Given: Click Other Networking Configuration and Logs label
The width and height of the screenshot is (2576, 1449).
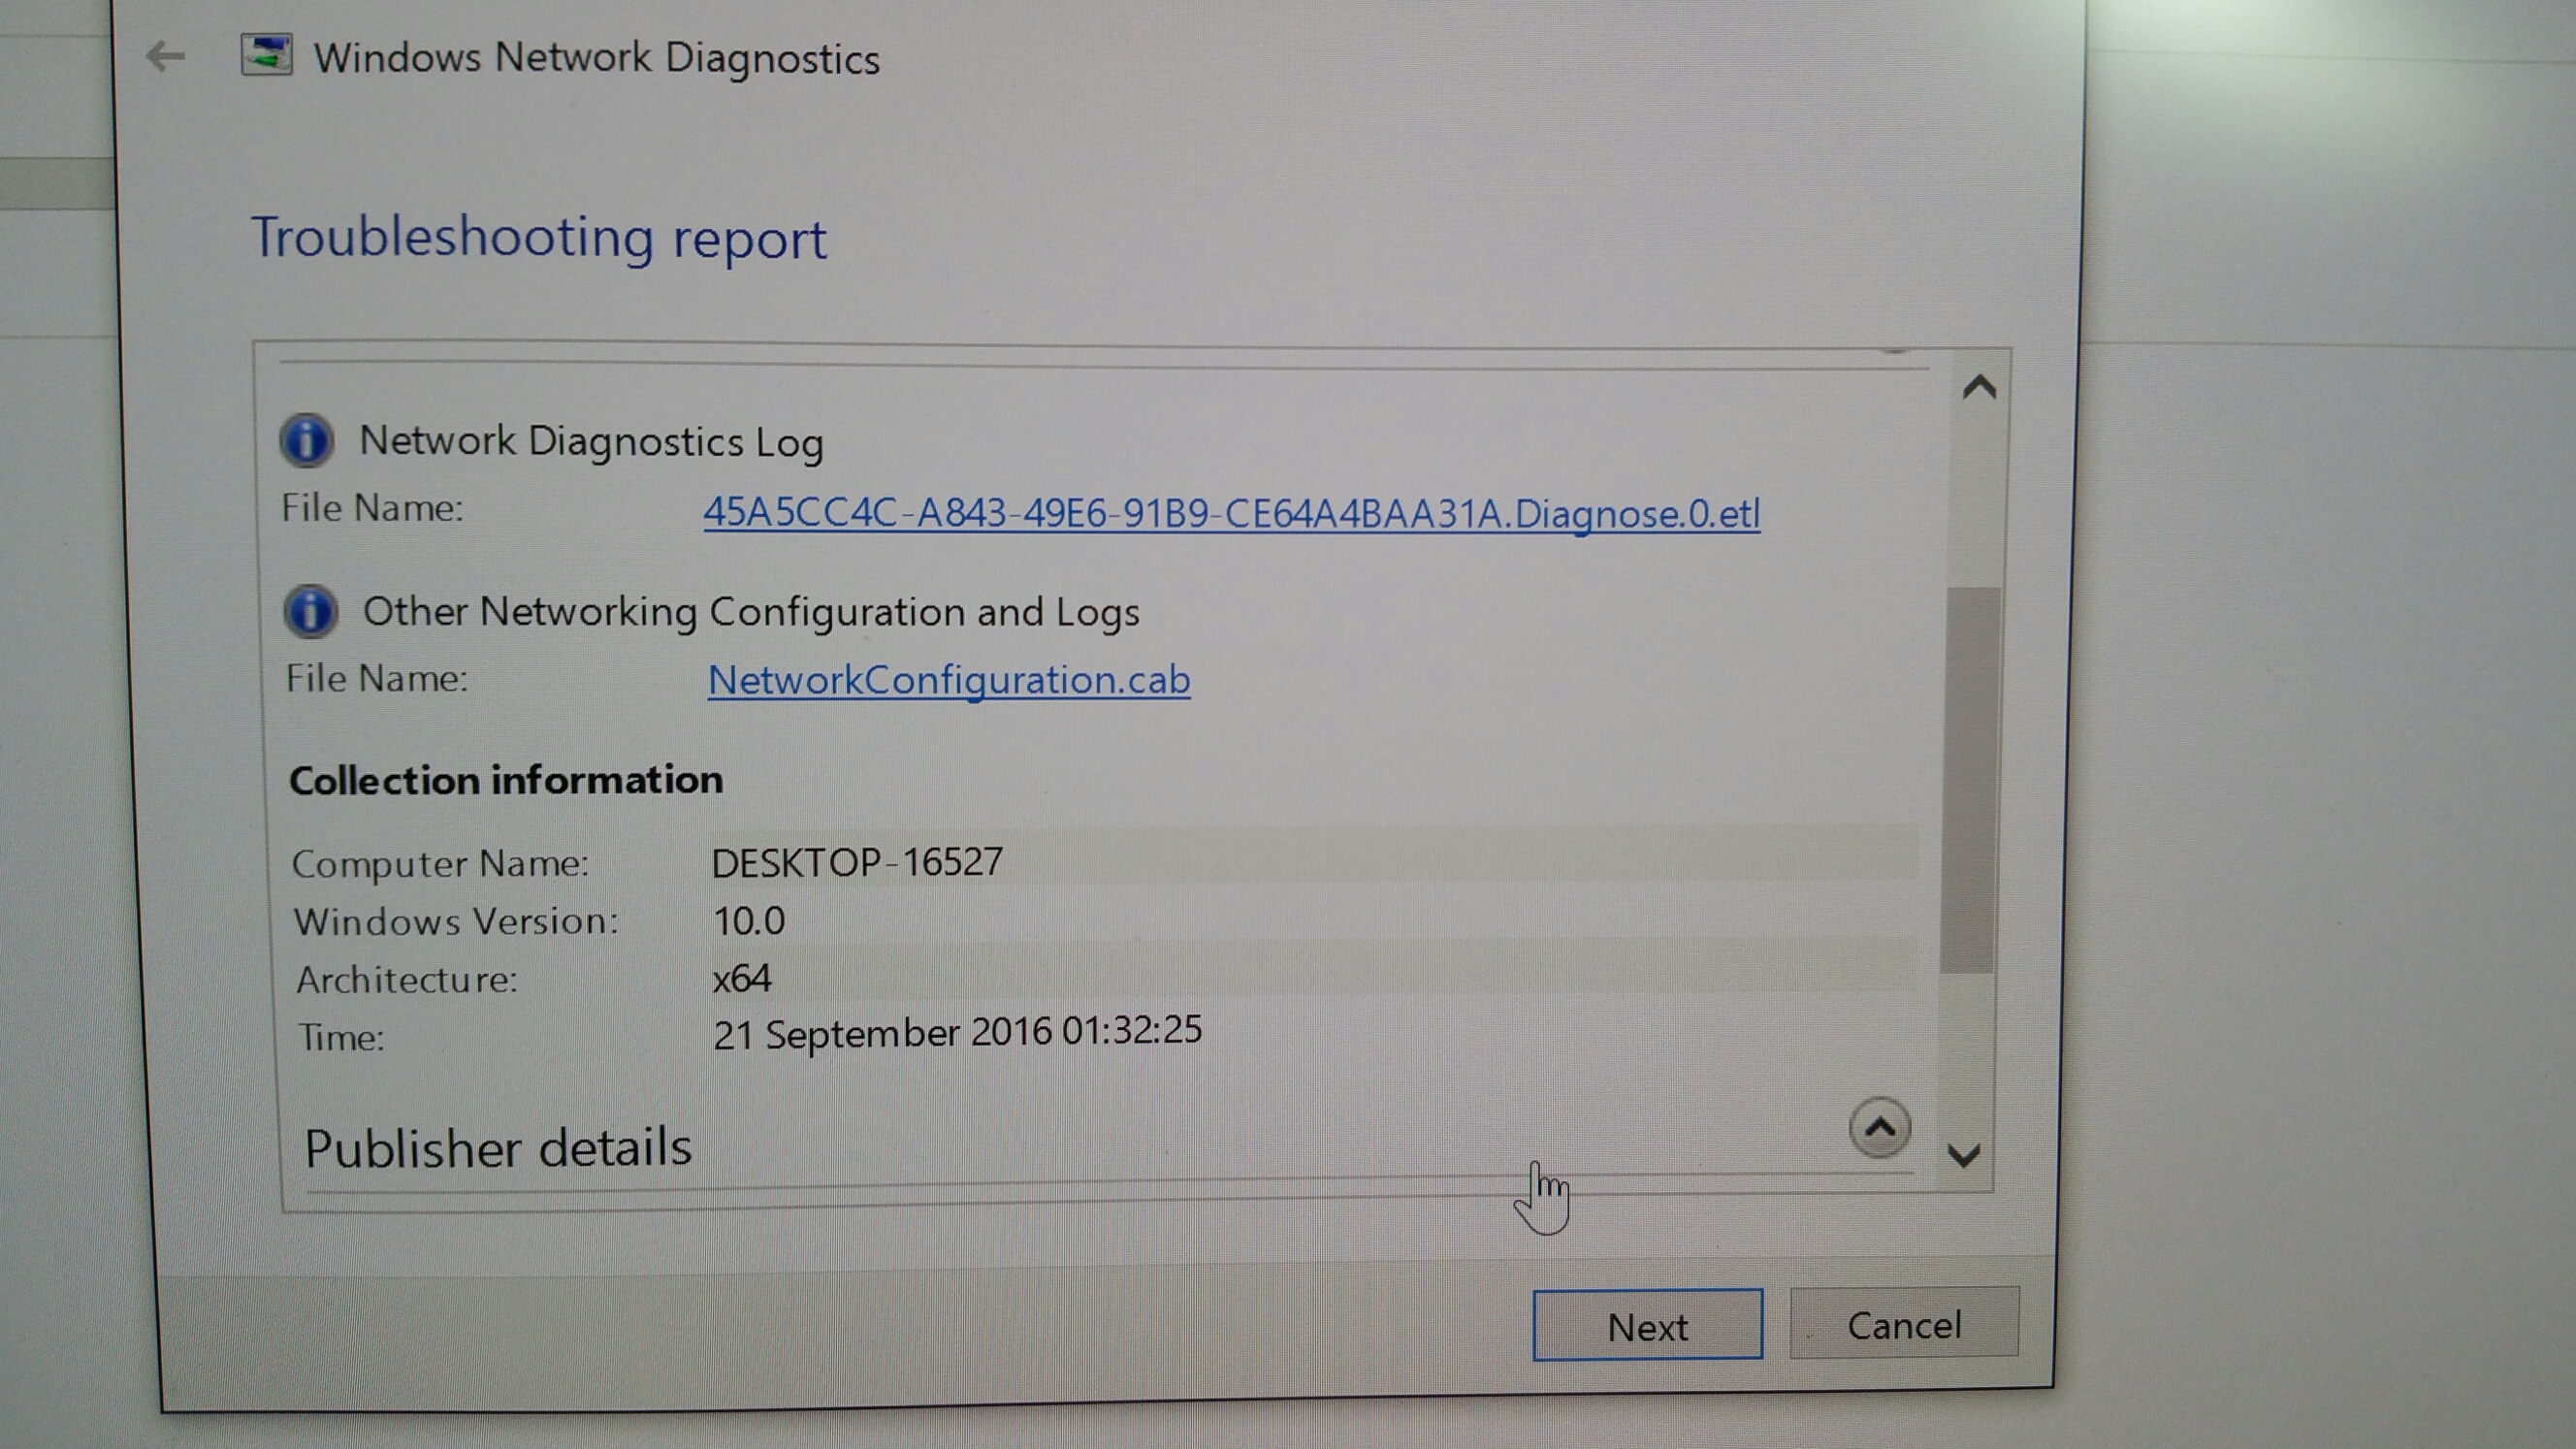Looking at the screenshot, I should (751, 612).
